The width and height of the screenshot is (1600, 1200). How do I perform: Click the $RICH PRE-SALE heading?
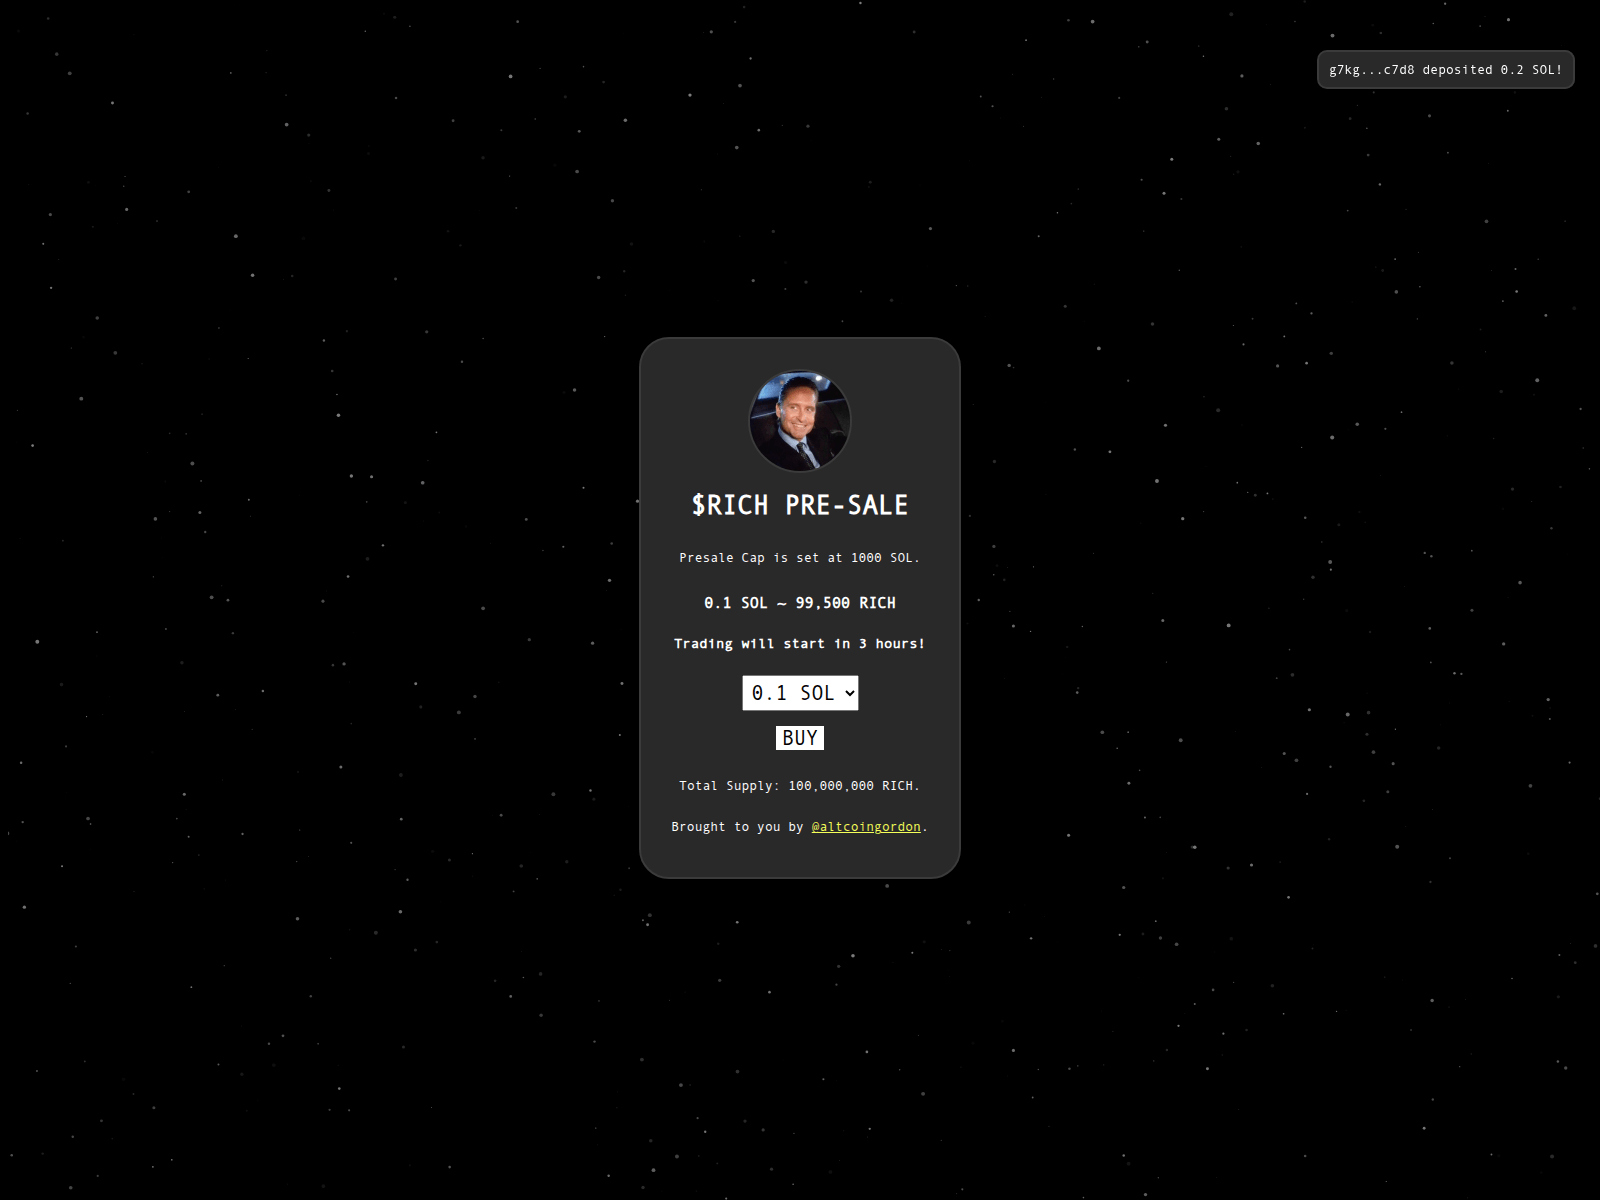click(x=800, y=505)
